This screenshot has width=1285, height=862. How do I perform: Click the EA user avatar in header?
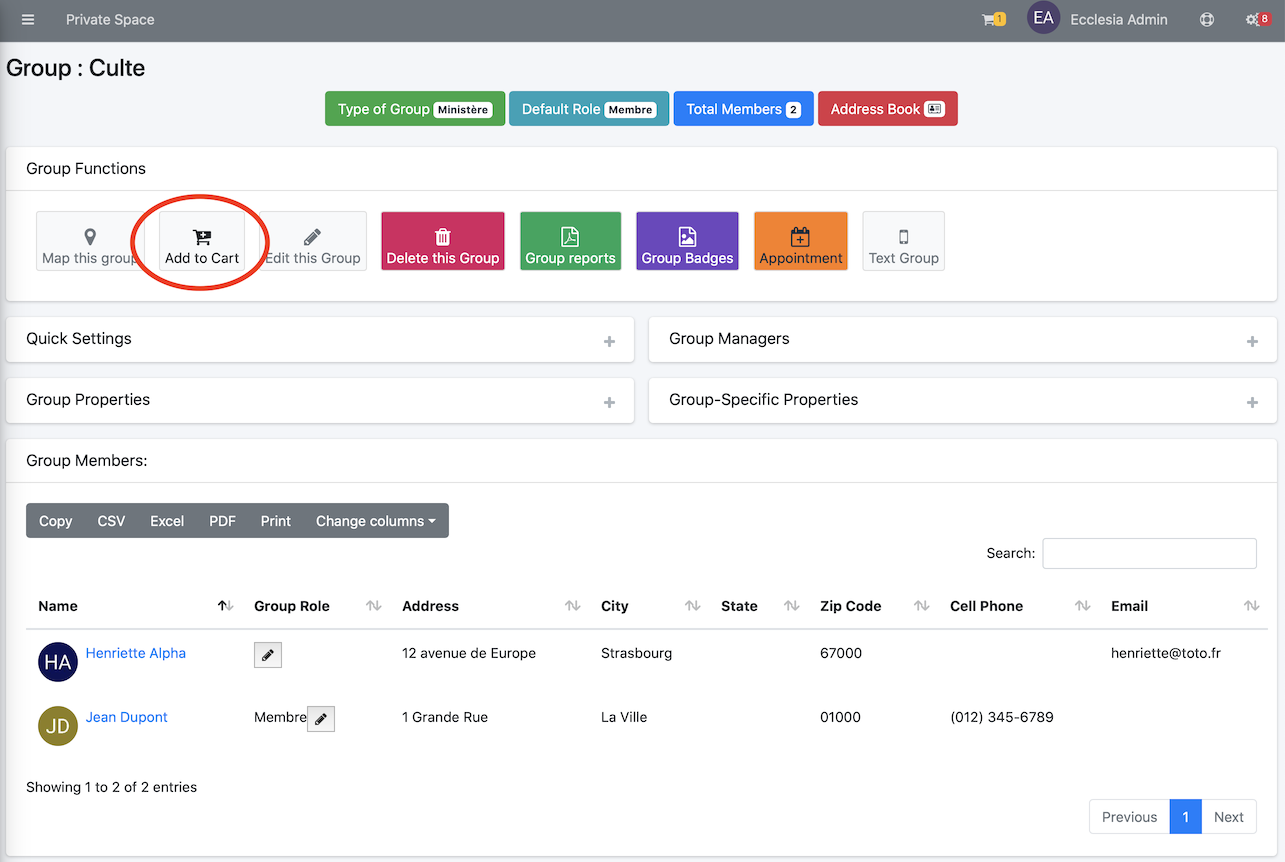(x=1043, y=19)
